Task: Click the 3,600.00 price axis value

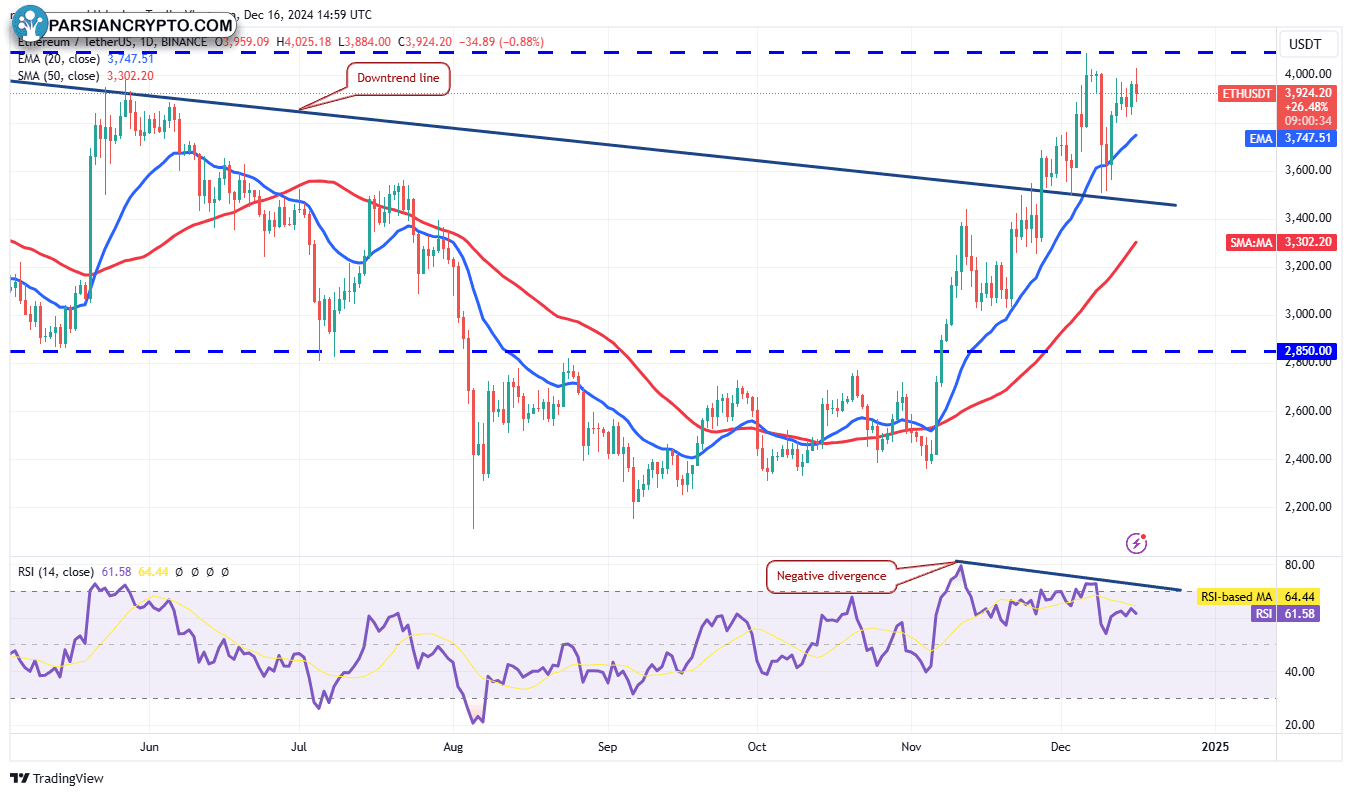Action: pyautogui.click(x=1308, y=170)
